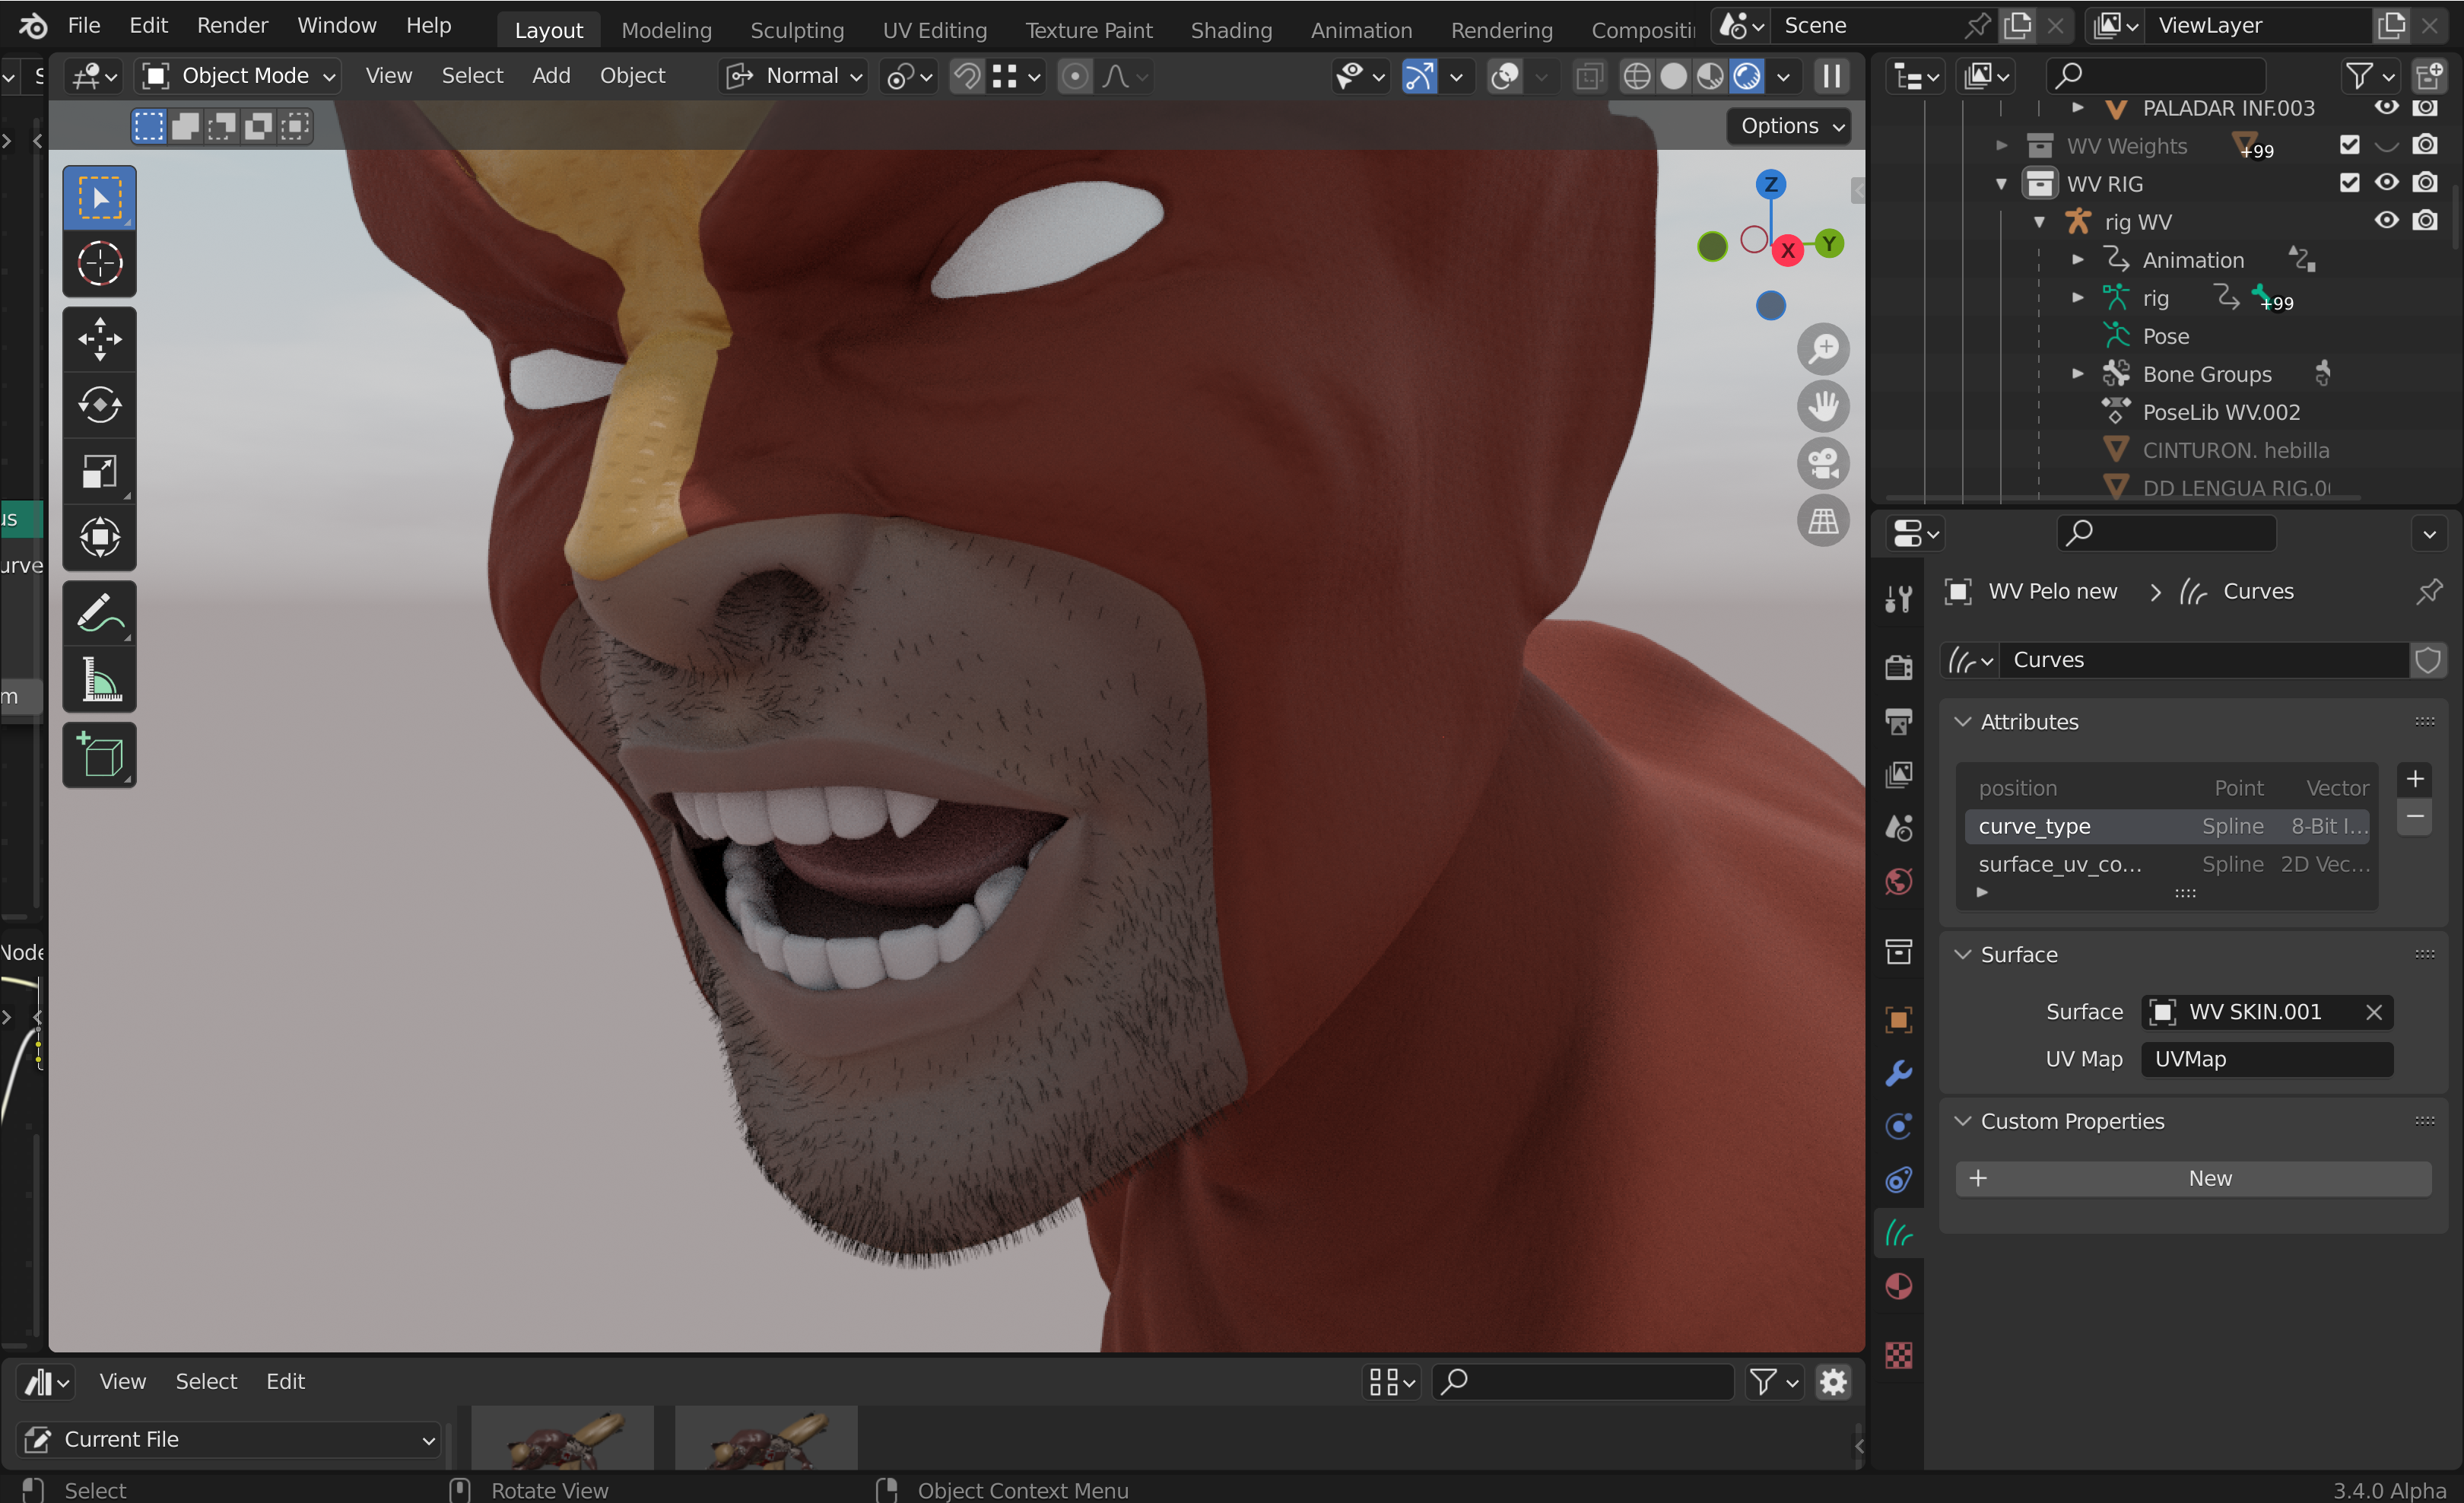Enable WV Weights collection checkbox
Image resolution: width=2464 pixels, height=1503 pixels.
pyautogui.click(x=2349, y=145)
